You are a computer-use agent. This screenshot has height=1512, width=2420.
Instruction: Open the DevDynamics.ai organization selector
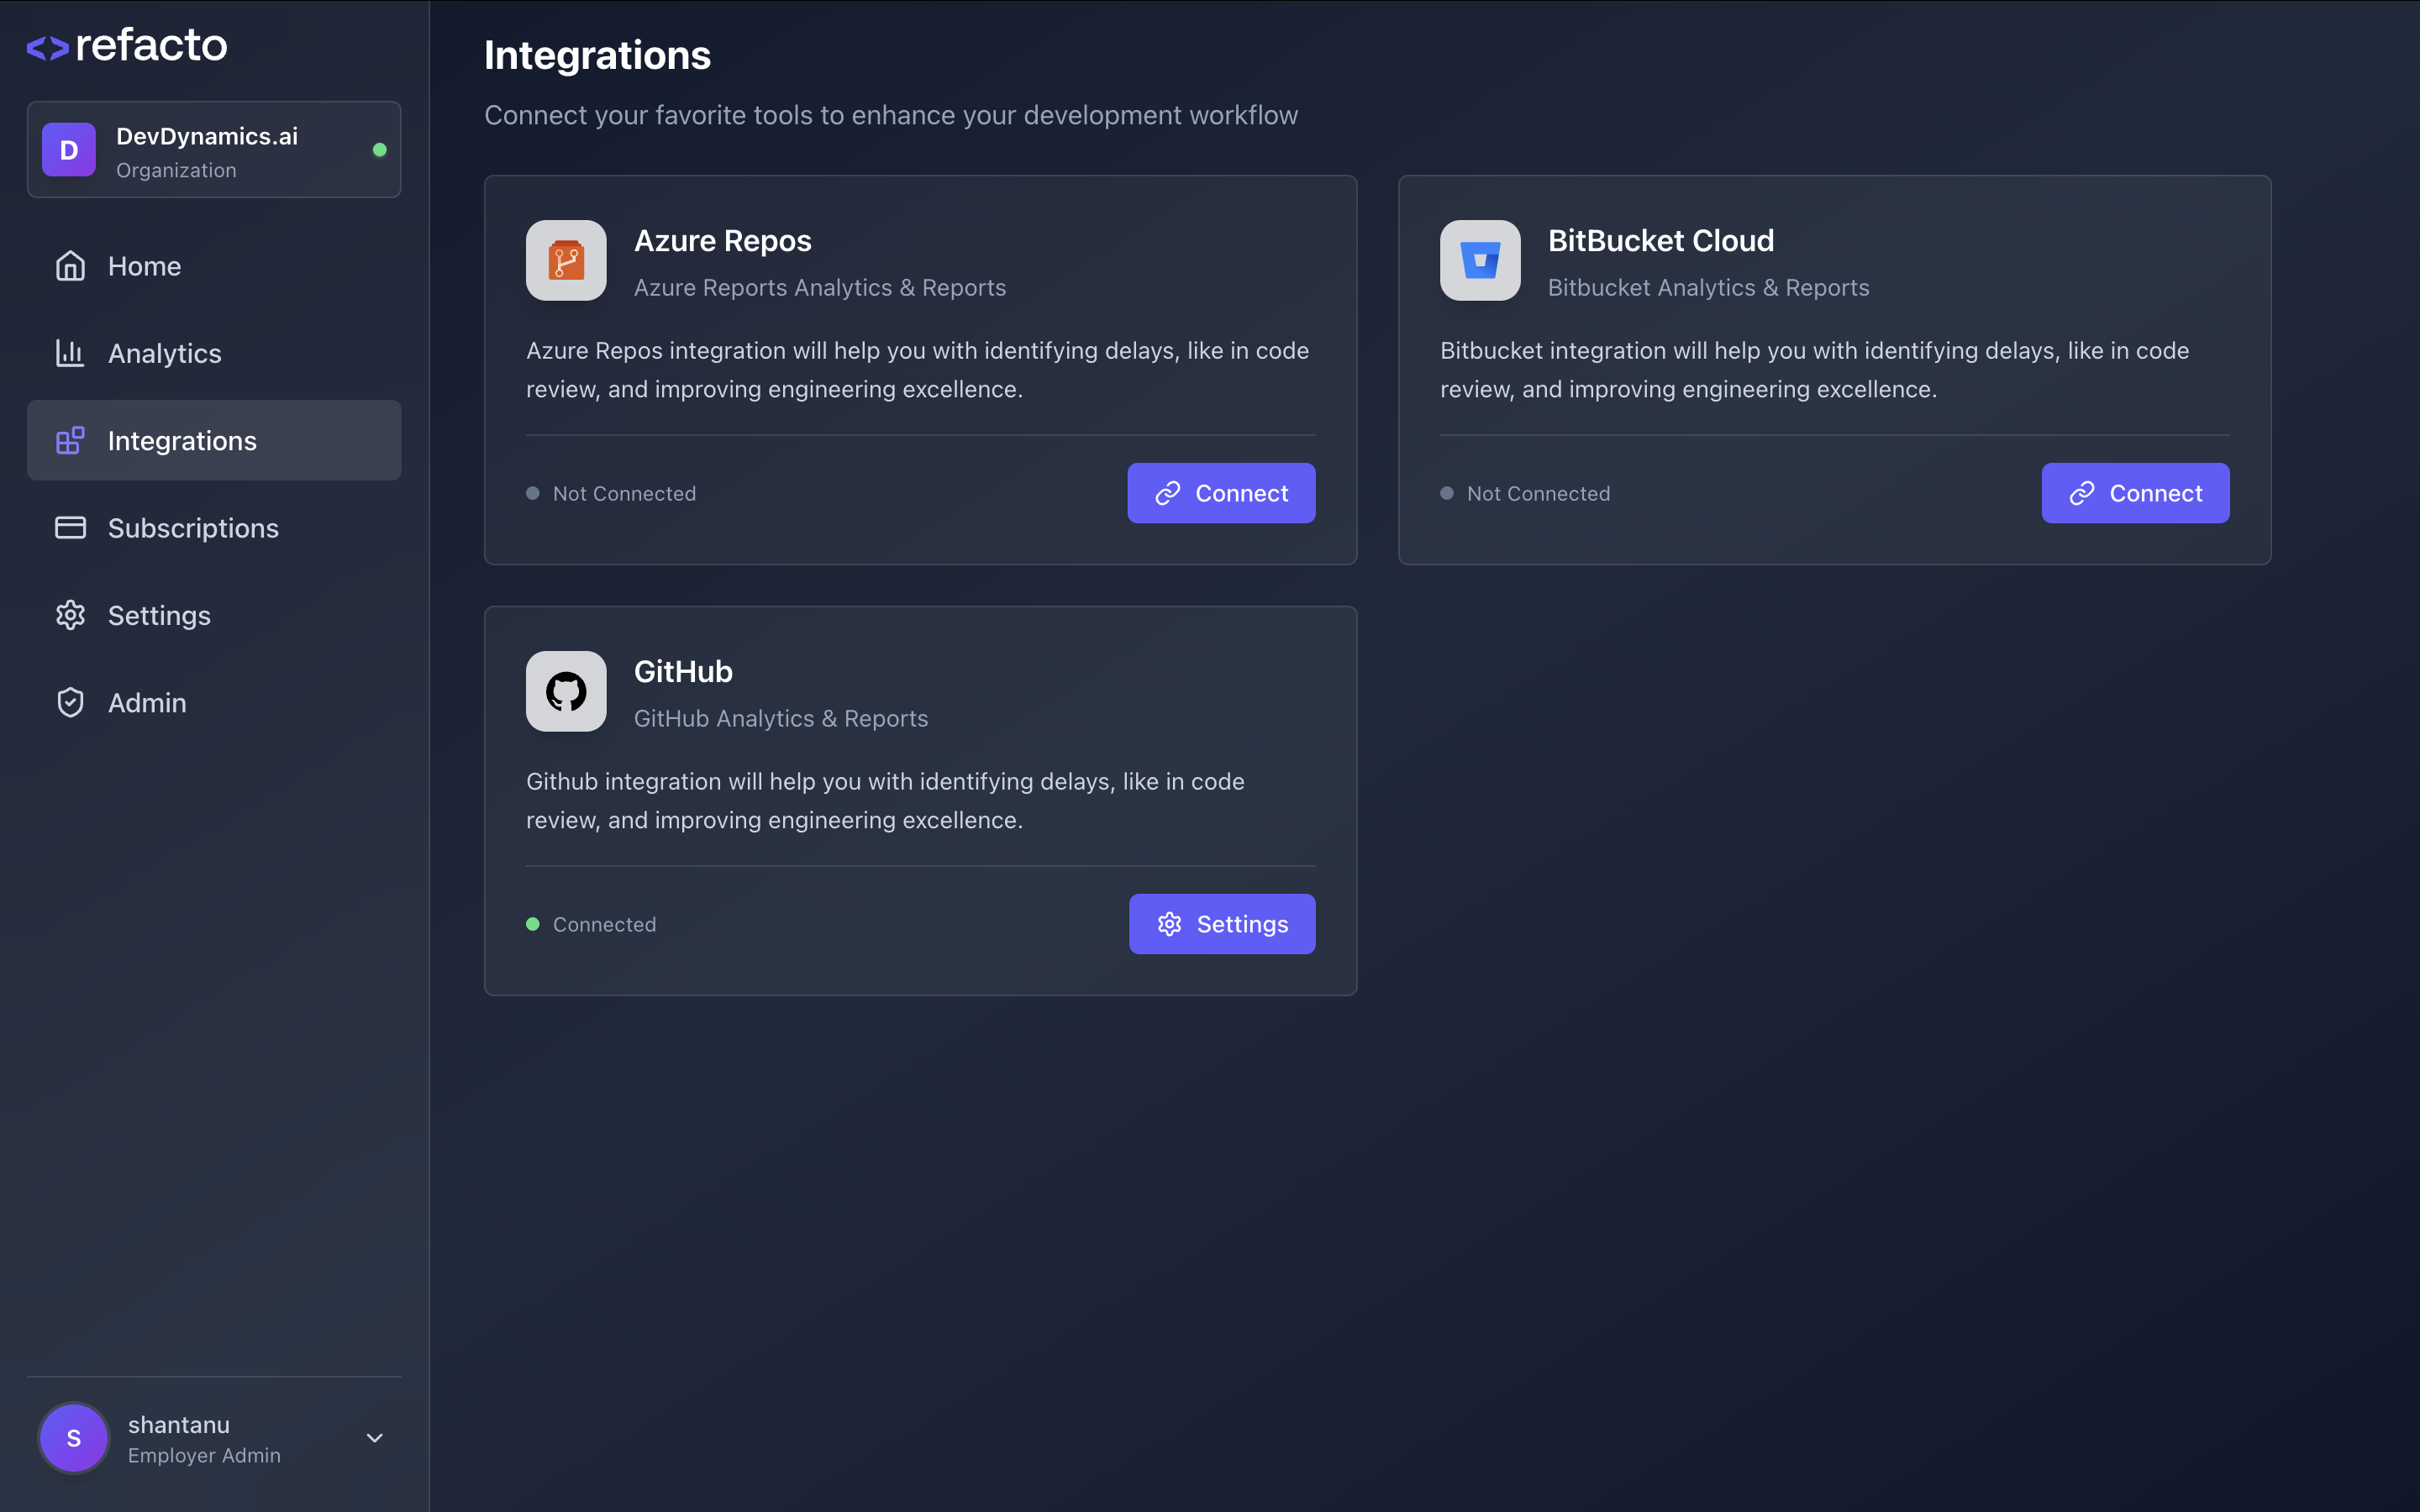click(213, 150)
